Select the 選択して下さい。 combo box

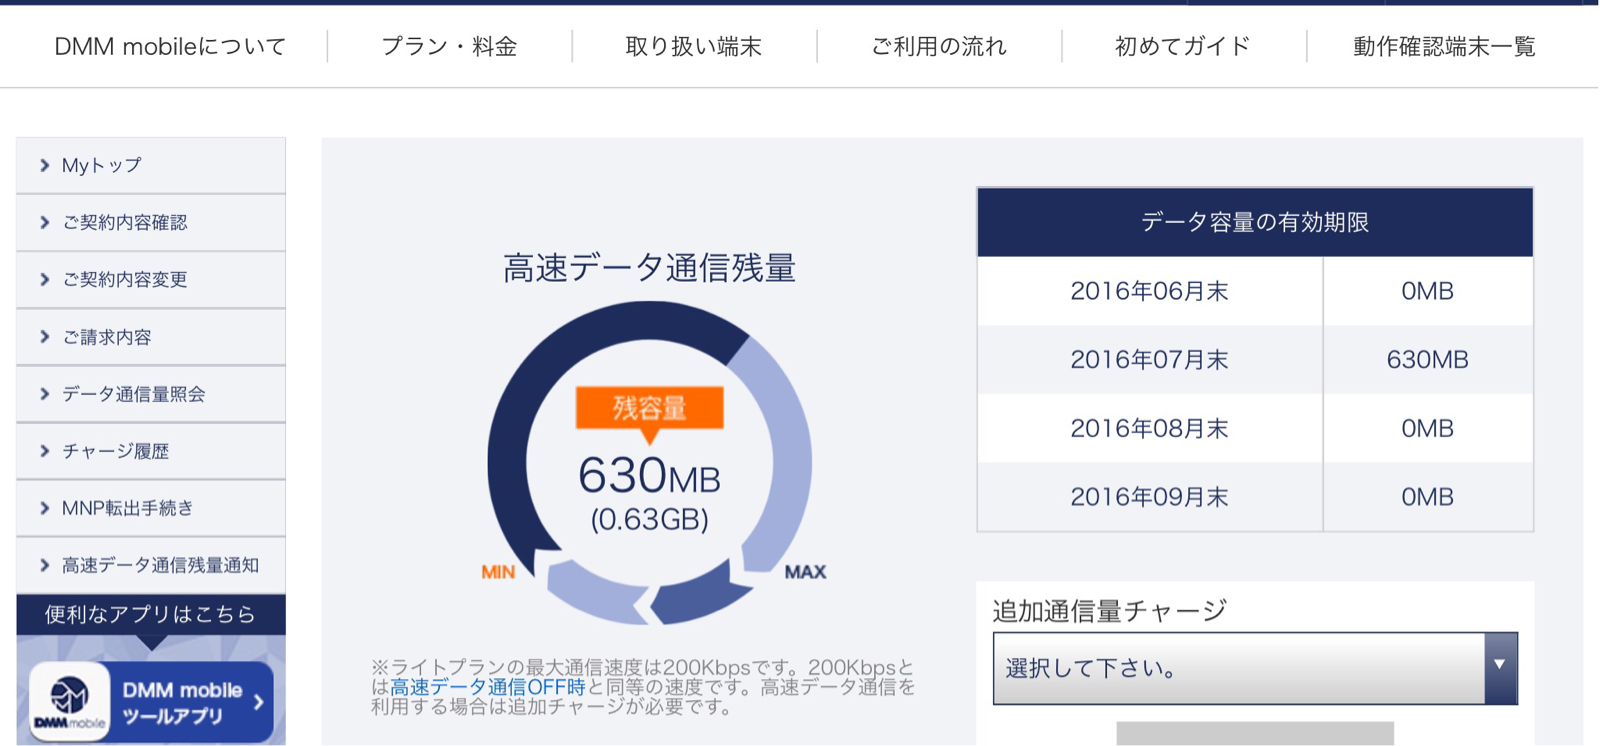click(x=1255, y=668)
